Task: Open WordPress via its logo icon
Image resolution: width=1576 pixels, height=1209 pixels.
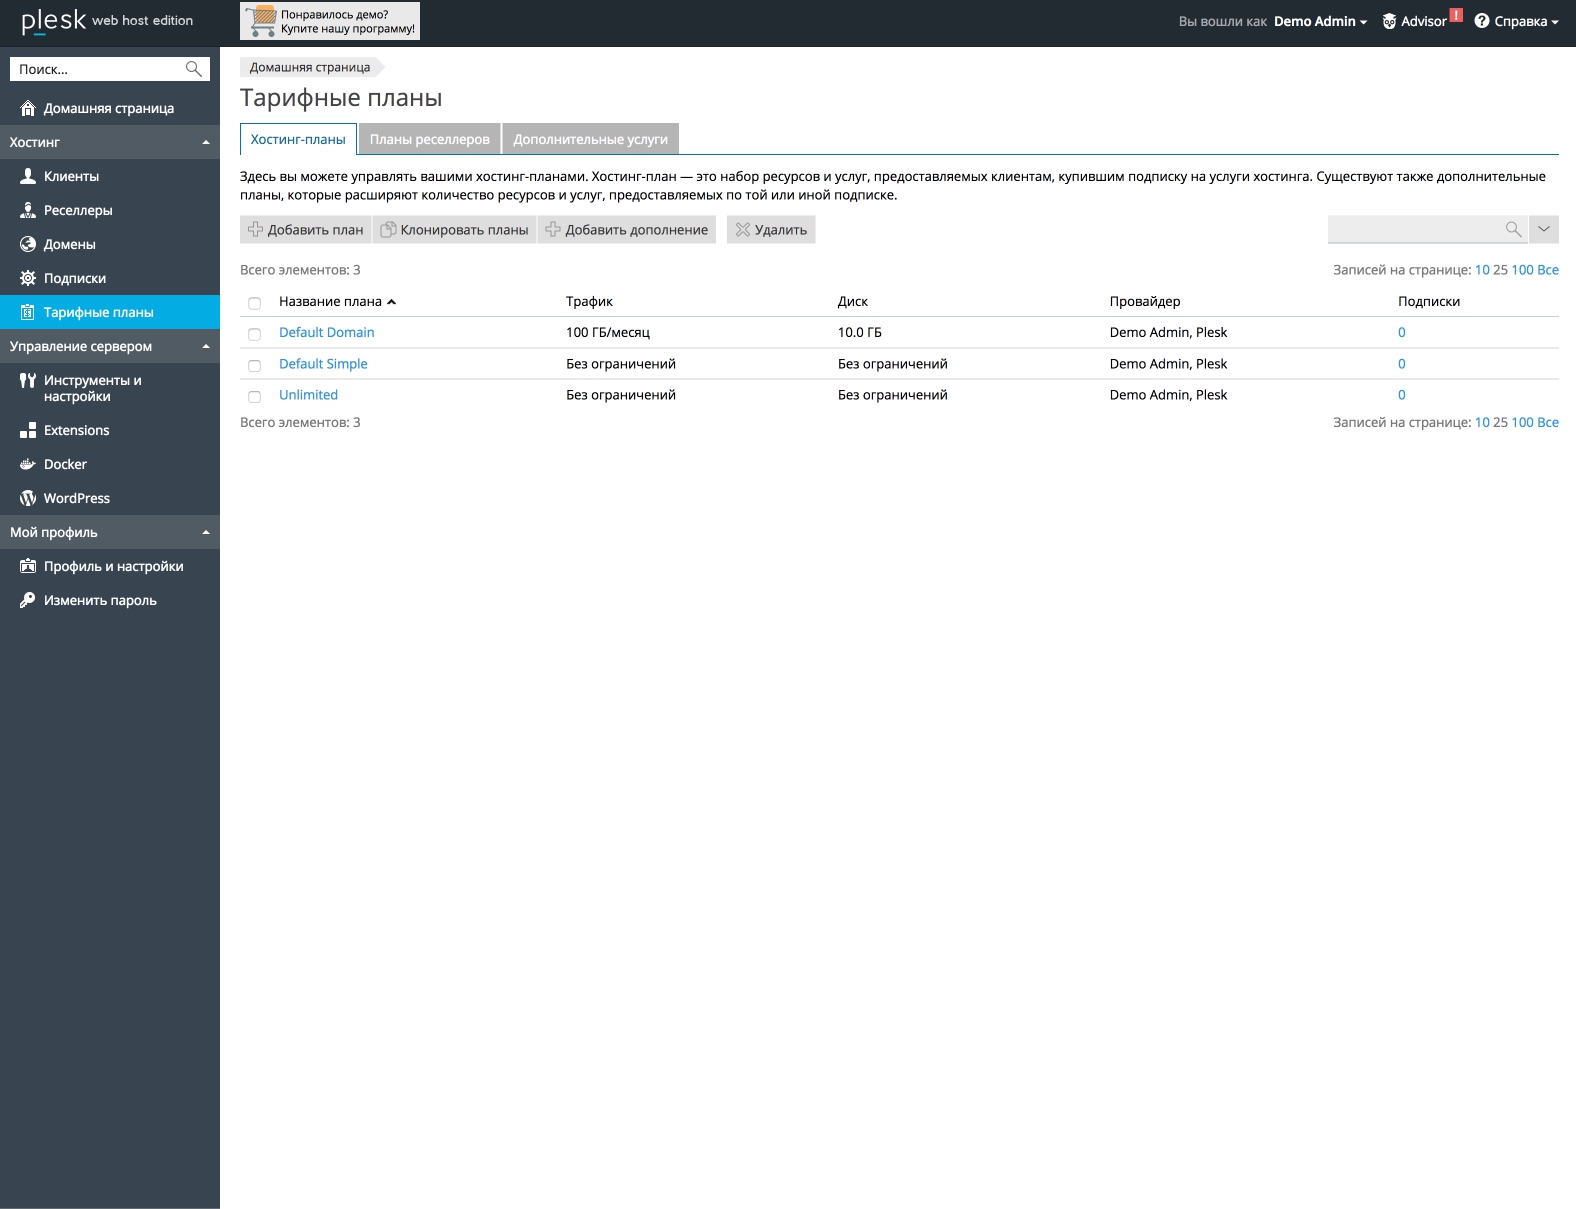Action: point(28,498)
